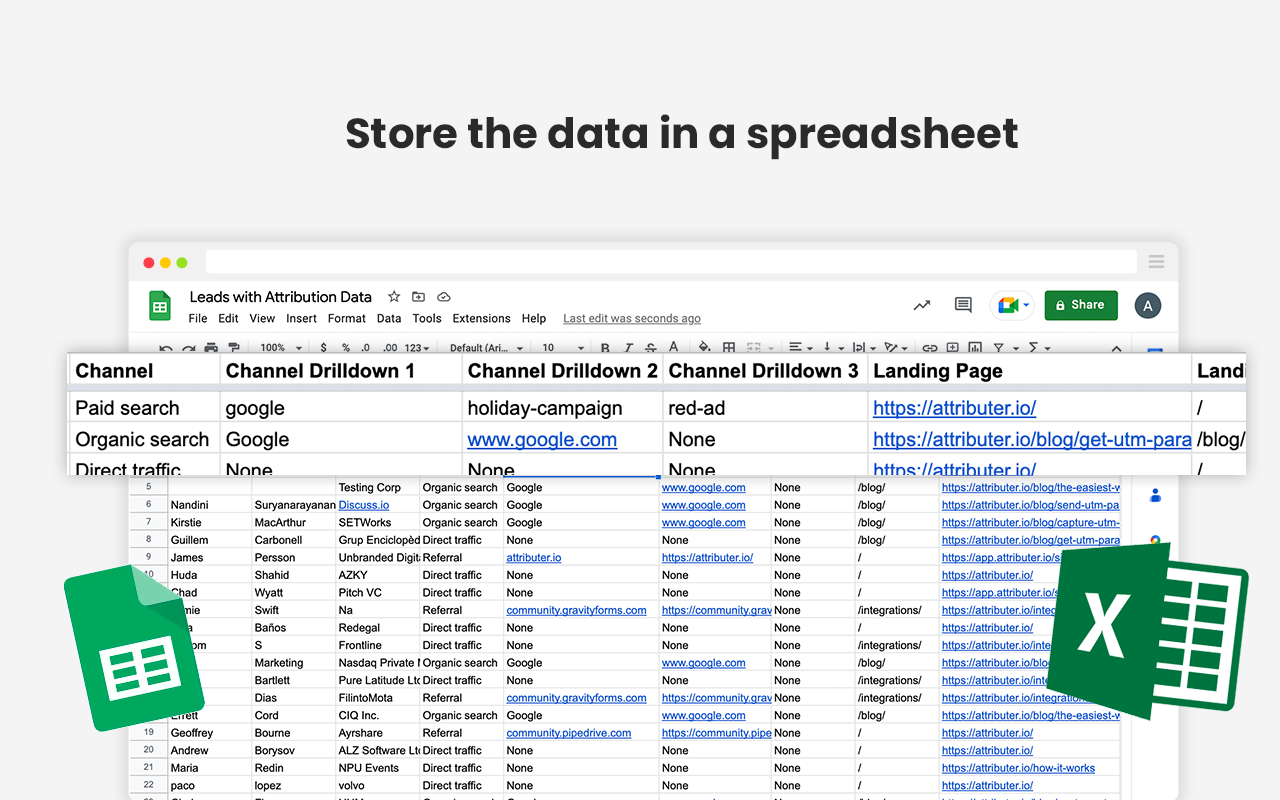Screen dimensions: 1280x800
Task: Click the Undo icon in the toolbar
Action: coord(166,347)
